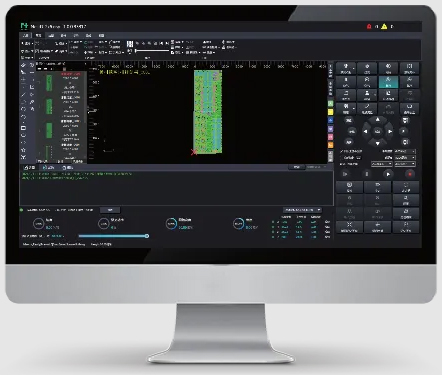Viewport: 442px width, 375px height.
Task: Toggle the first checkbox below jog pad
Action: (x=342, y=152)
